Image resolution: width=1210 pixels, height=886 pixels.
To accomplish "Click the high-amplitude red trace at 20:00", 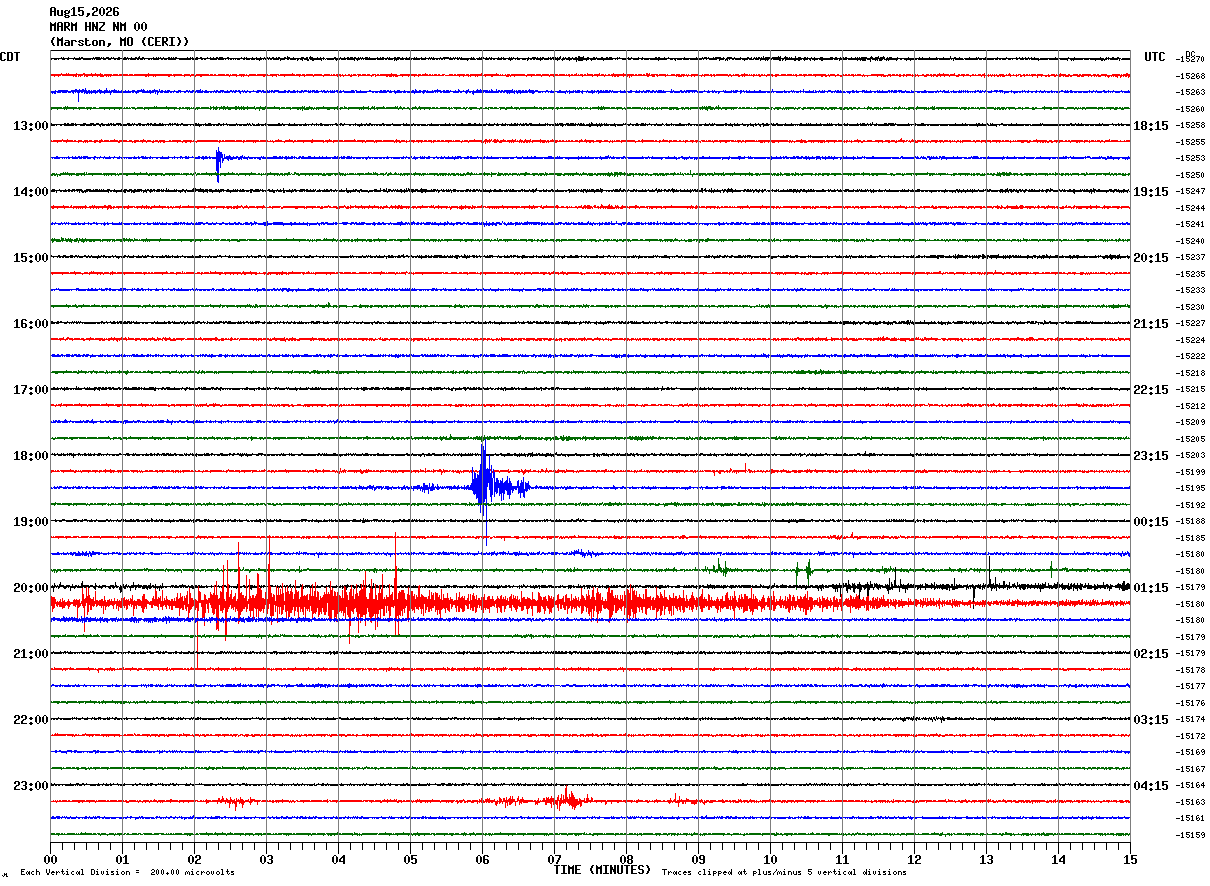I will 590,603.
